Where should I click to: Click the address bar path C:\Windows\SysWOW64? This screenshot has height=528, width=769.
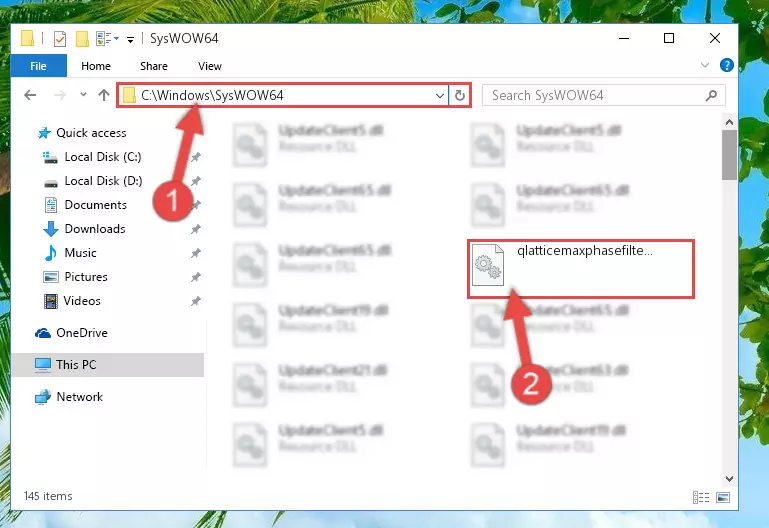pyautogui.click(x=212, y=95)
